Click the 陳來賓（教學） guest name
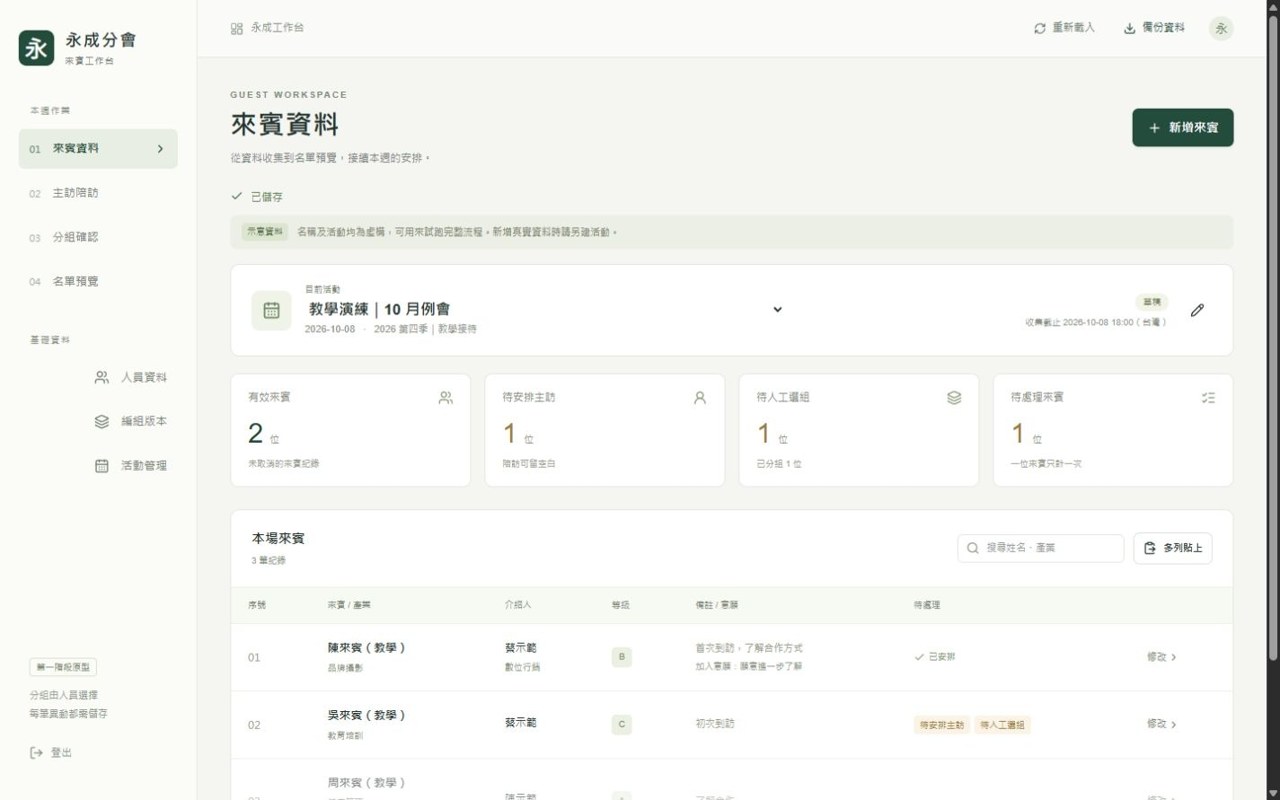Screen dimensions: 1280x800 point(367,648)
